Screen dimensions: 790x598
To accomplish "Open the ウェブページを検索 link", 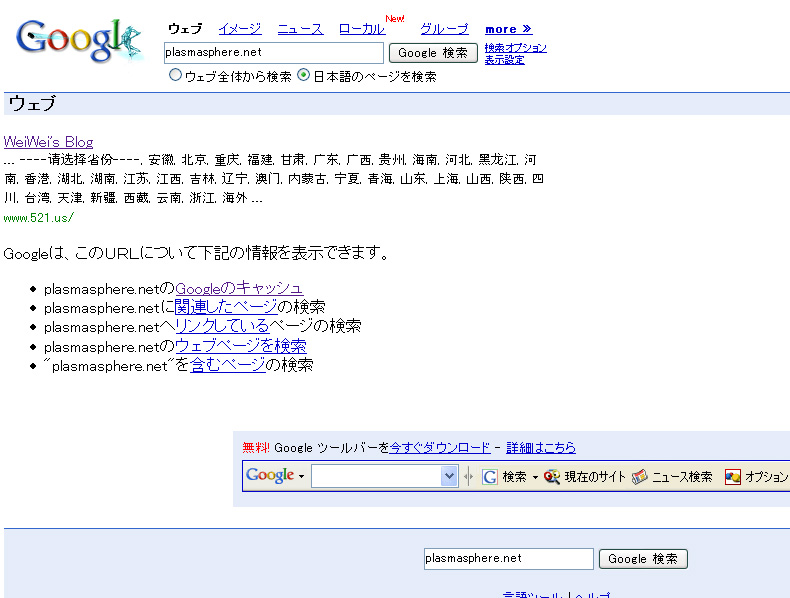I will (x=240, y=346).
